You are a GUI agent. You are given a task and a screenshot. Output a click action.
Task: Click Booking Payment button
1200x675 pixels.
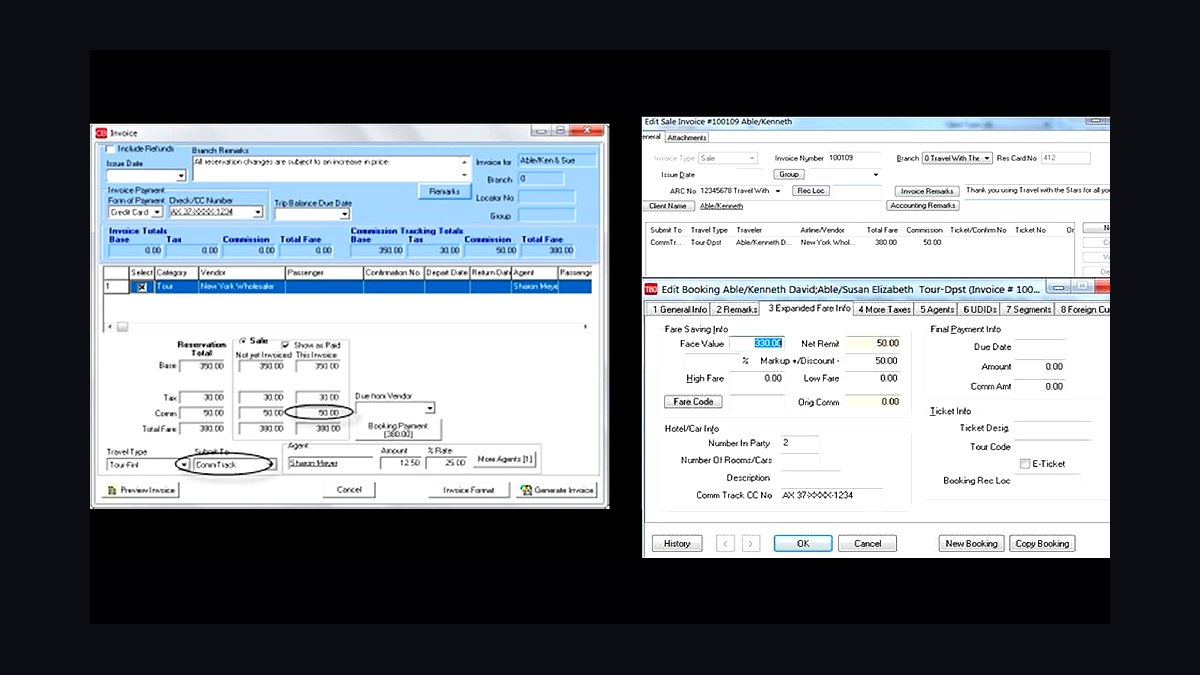tap(398, 429)
